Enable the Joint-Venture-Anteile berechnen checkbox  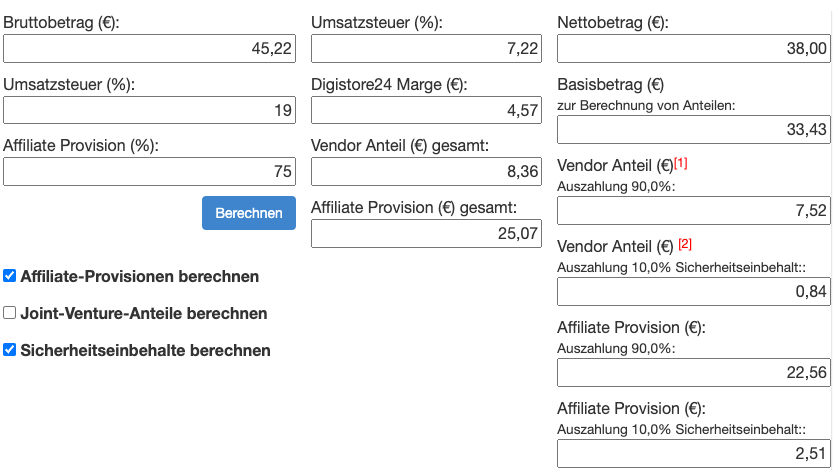(10, 313)
